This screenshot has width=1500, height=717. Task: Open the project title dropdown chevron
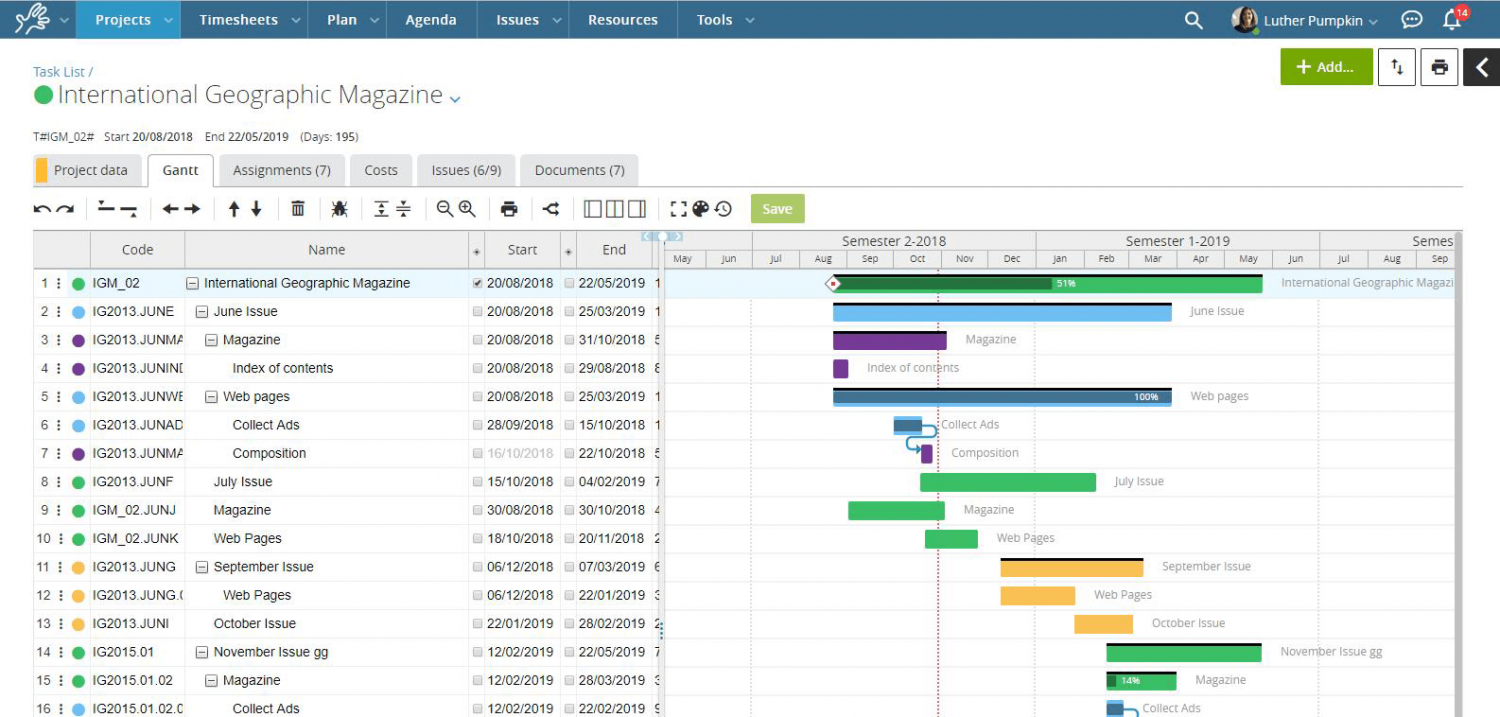click(x=455, y=97)
